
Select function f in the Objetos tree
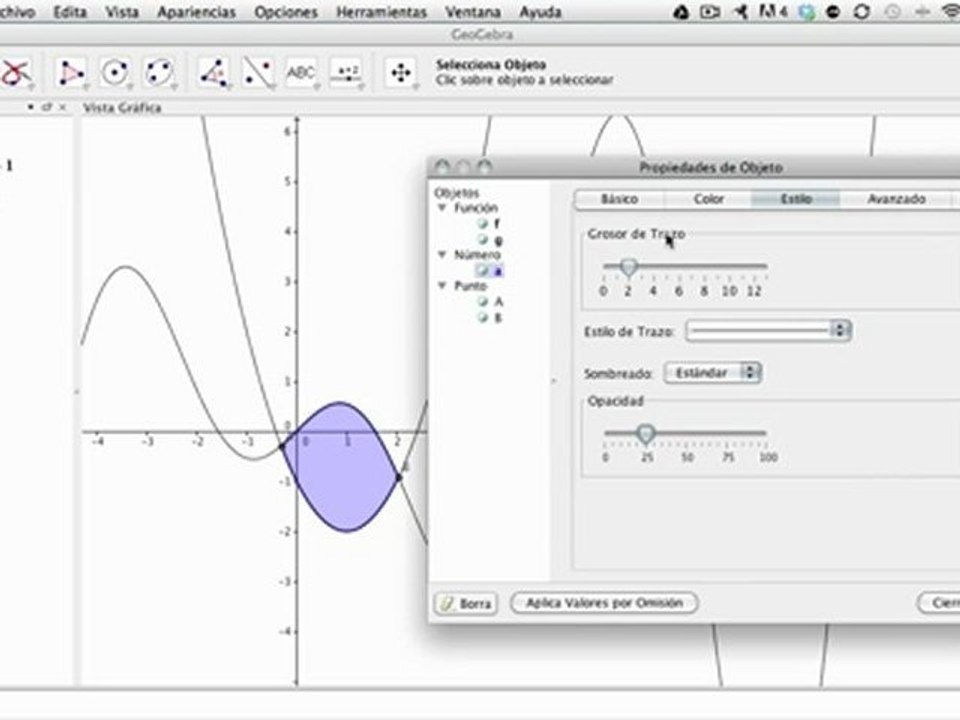(x=497, y=223)
